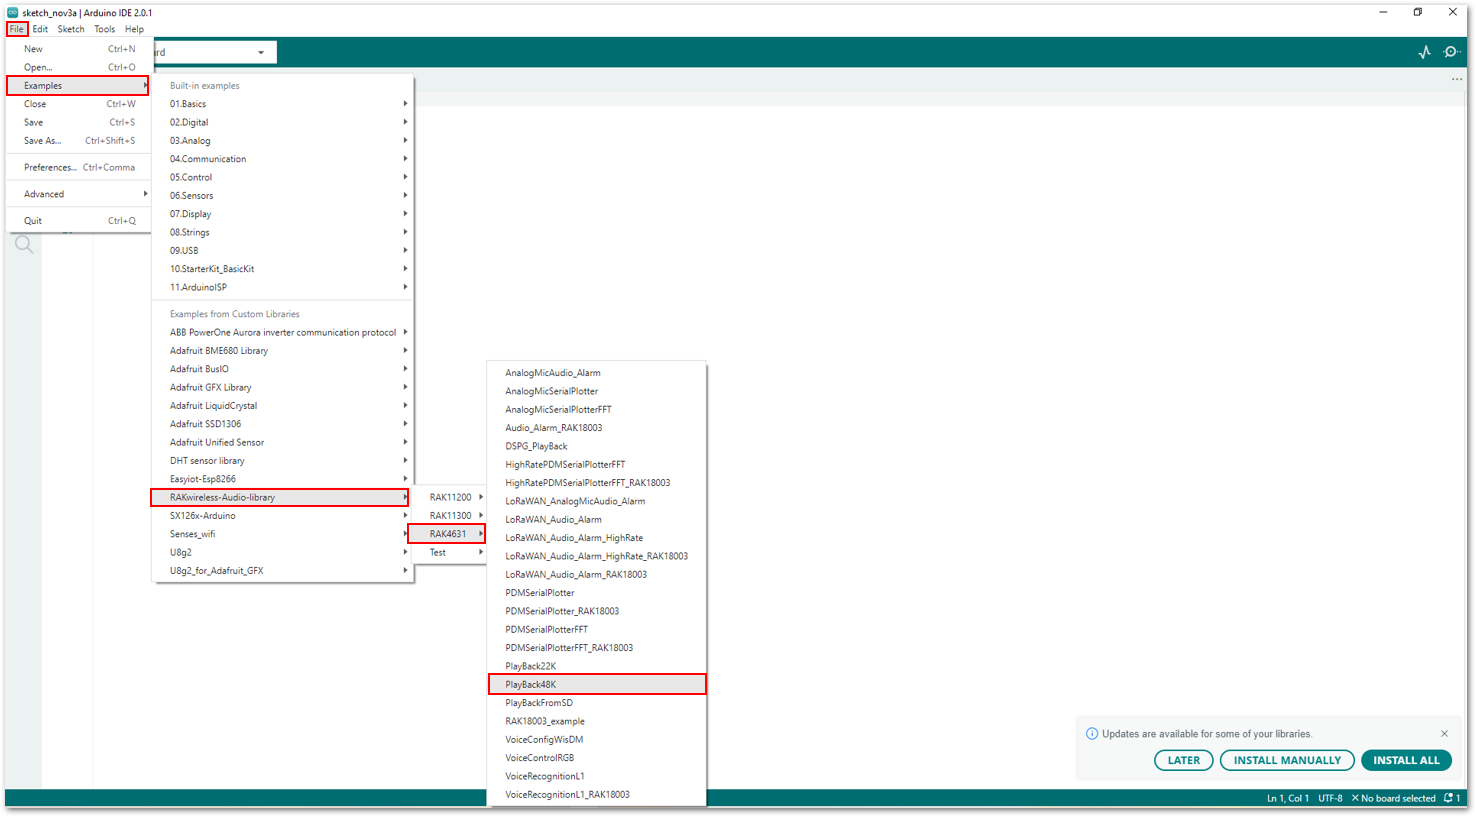
Task: Click 'No board selected' in status bar
Action: [x=1393, y=798]
